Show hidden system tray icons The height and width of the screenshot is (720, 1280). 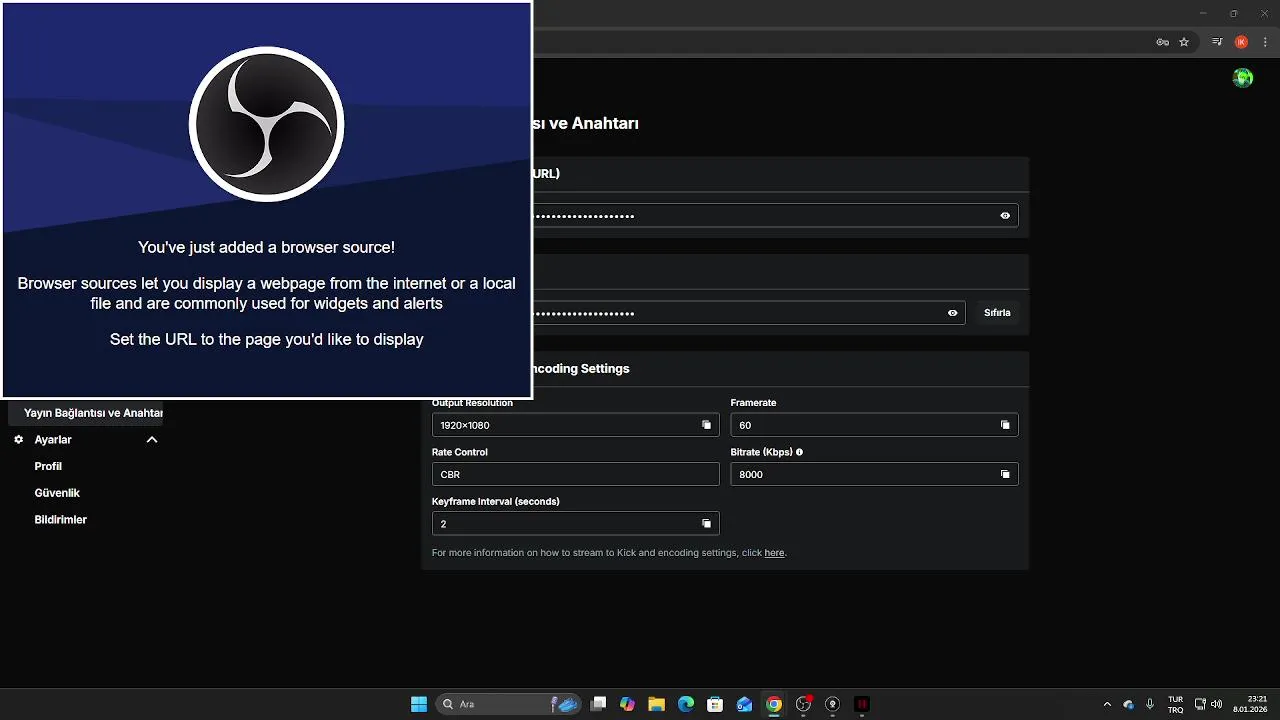(x=1107, y=704)
